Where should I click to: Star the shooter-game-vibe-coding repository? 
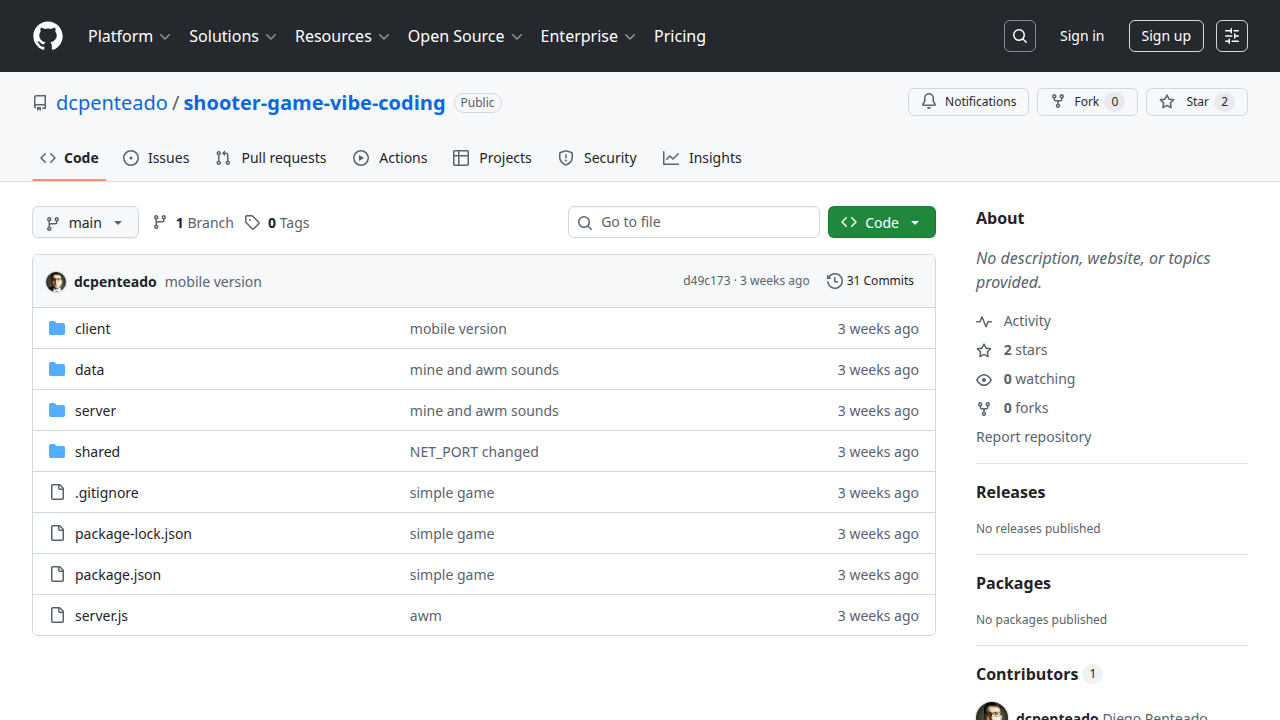[1197, 102]
